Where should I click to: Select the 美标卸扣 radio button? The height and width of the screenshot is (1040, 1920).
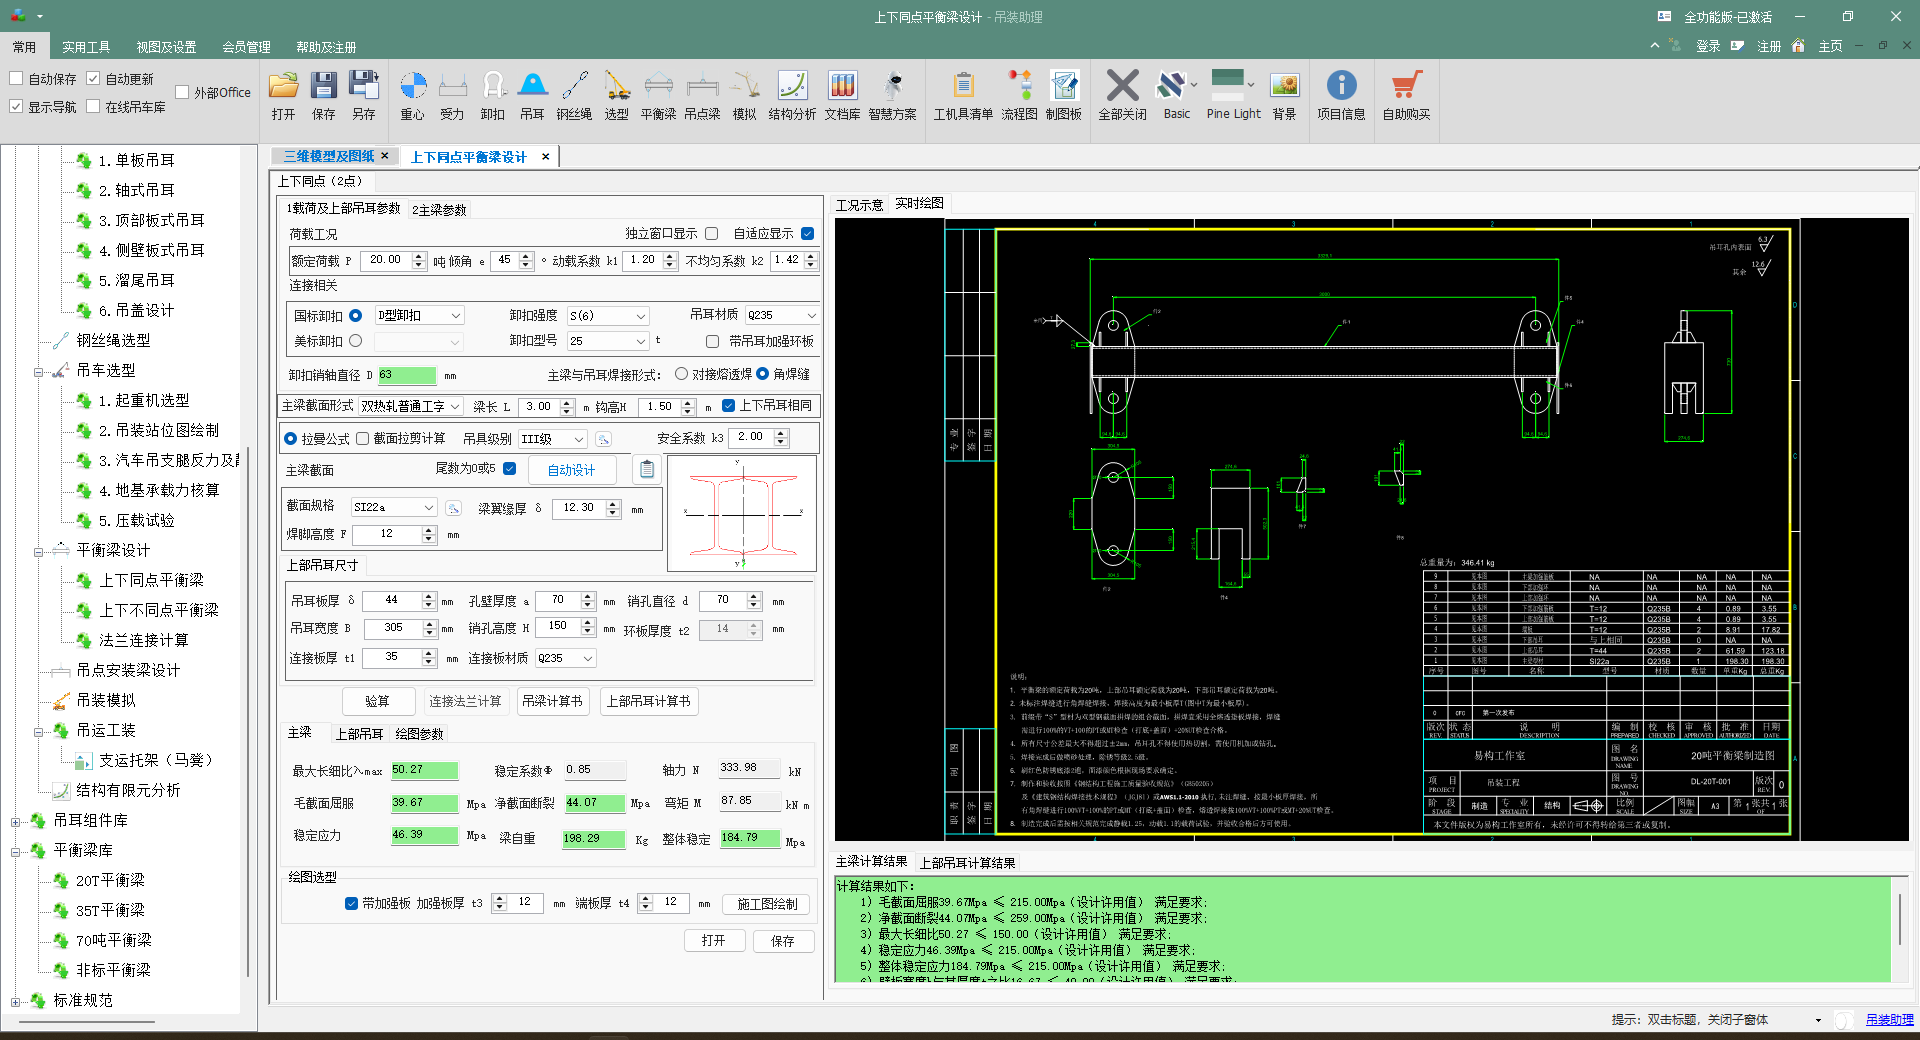355,341
